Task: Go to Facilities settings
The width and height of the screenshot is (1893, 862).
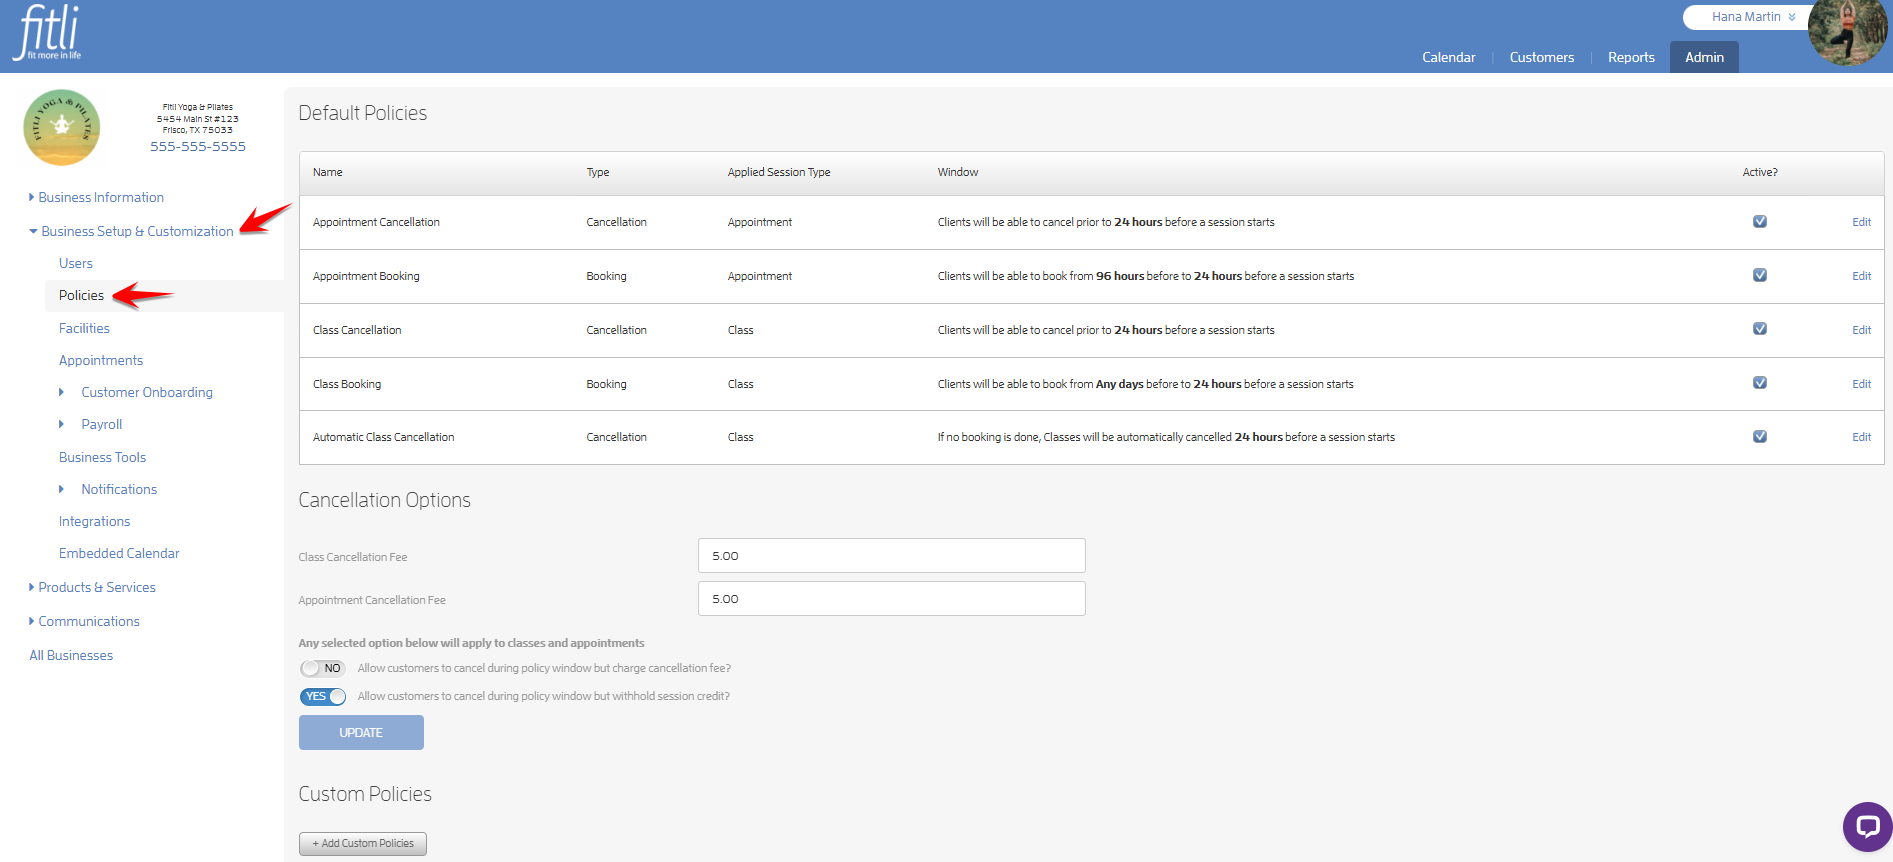Action: point(84,328)
